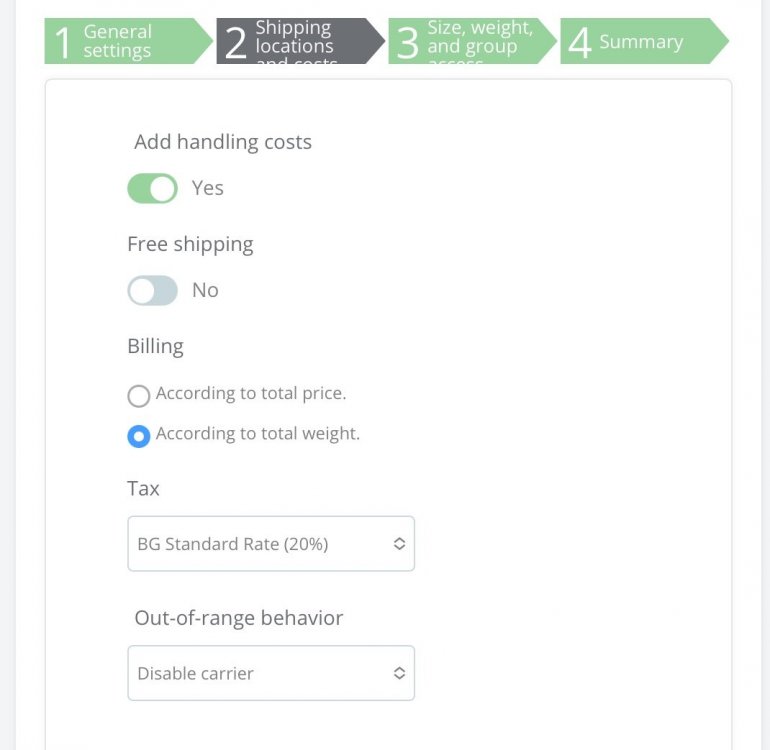Click the step number 1 badge

point(63,43)
